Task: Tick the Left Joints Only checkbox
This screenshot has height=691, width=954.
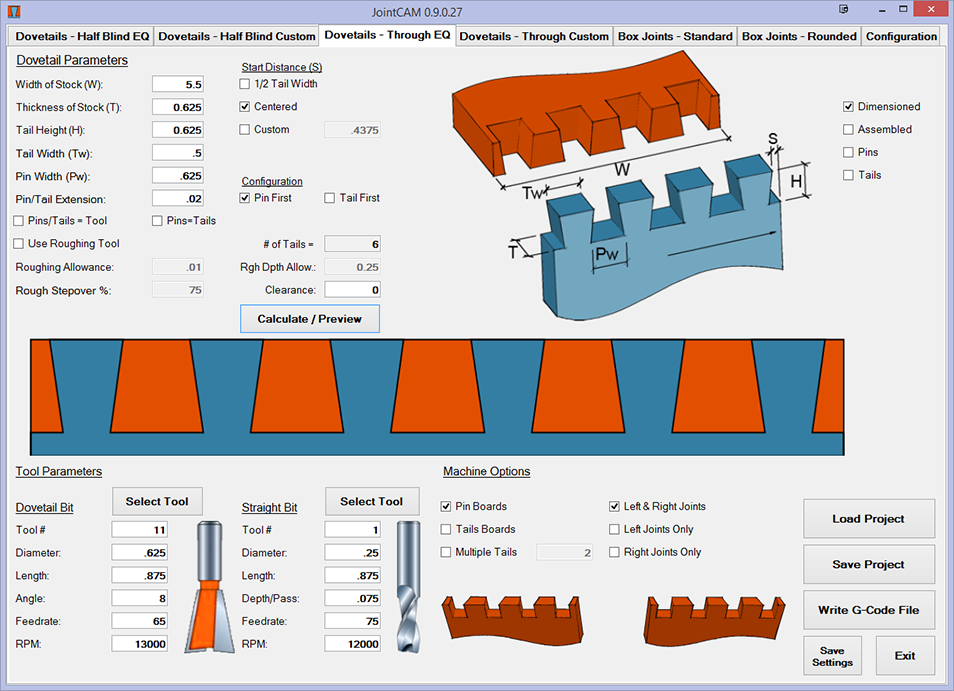Action: [x=614, y=529]
